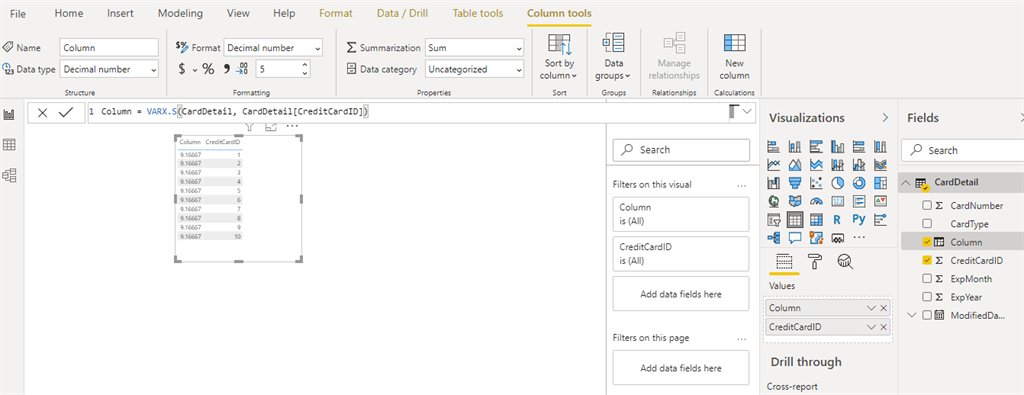Open Data category dropdown showing Uncategorized

(474, 69)
